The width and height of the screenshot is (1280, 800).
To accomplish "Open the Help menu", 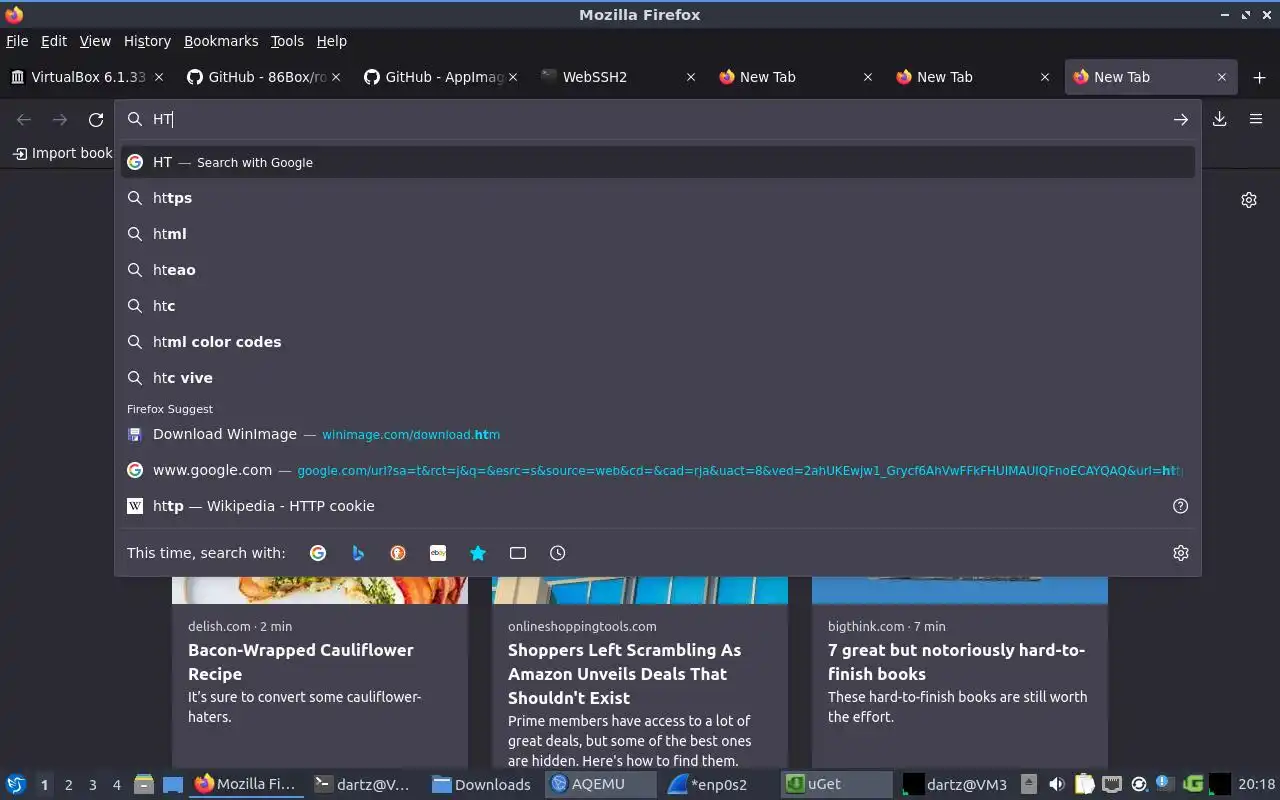I will 332,41.
